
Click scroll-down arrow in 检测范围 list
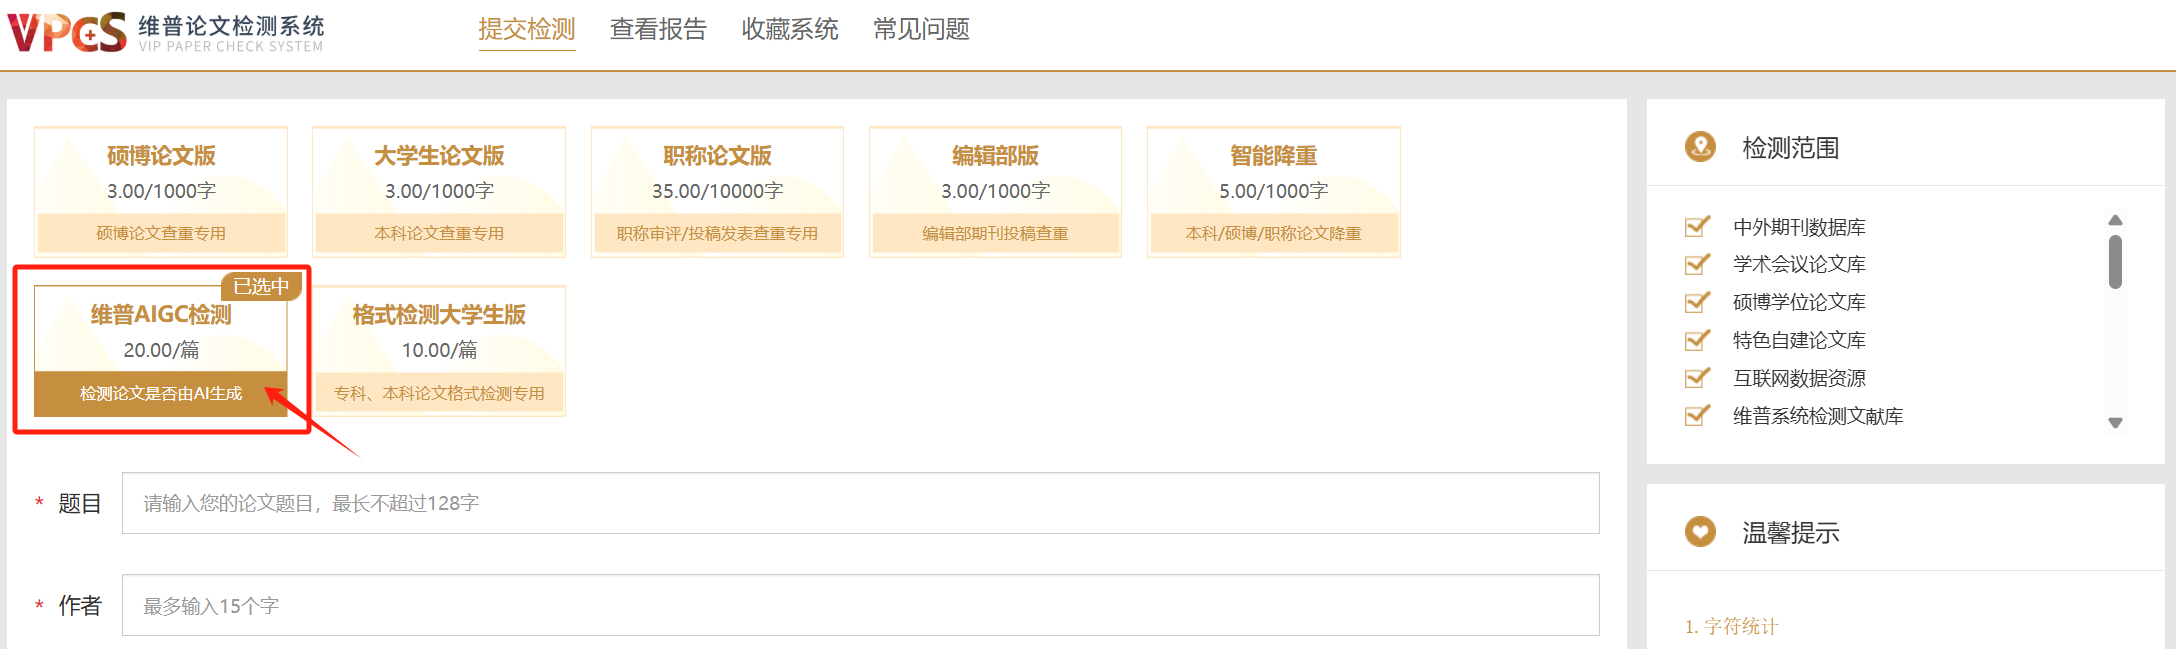2115,423
